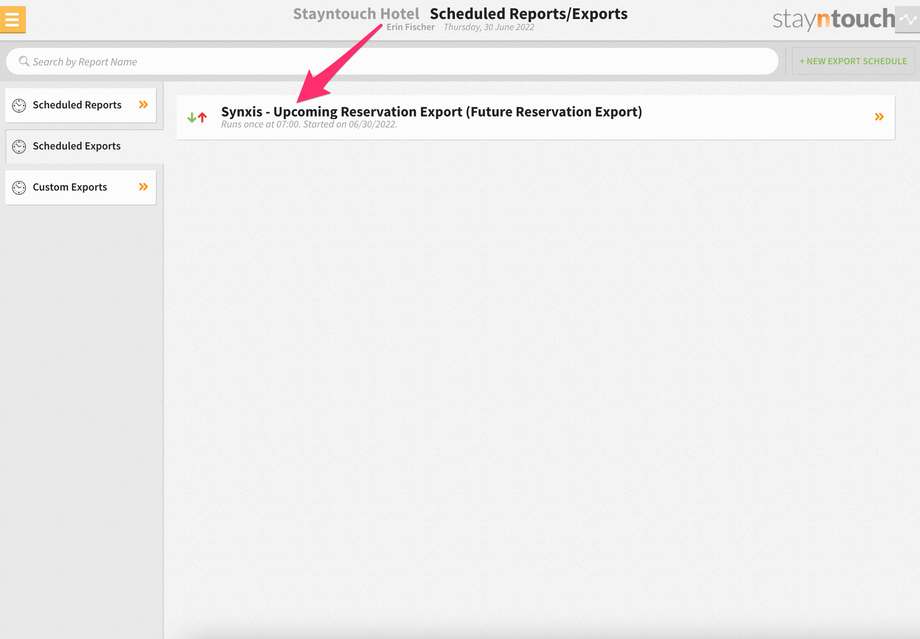Expand Custom Exports via its chevron
The height and width of the screenshot is (639, 920).
pyautogui.click(x=143, y=187)
